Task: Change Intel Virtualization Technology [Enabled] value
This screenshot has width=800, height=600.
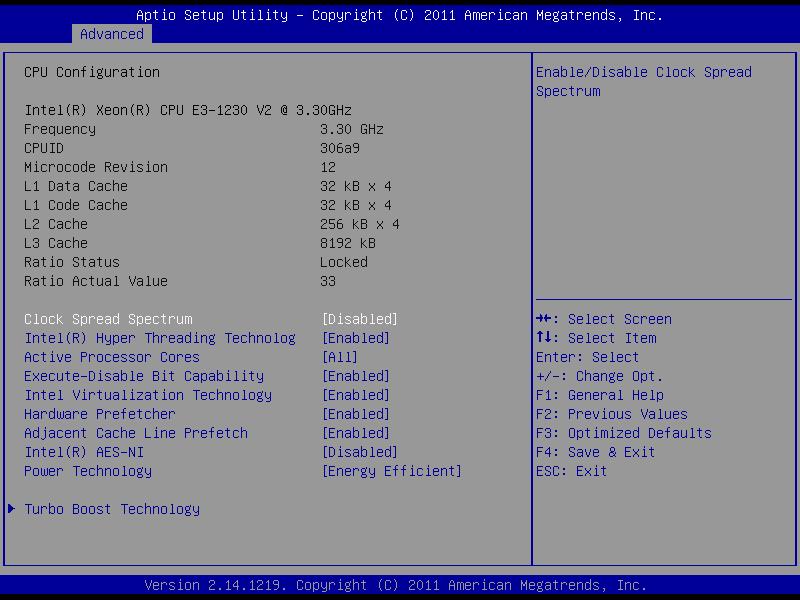Action: pos(355,395)
